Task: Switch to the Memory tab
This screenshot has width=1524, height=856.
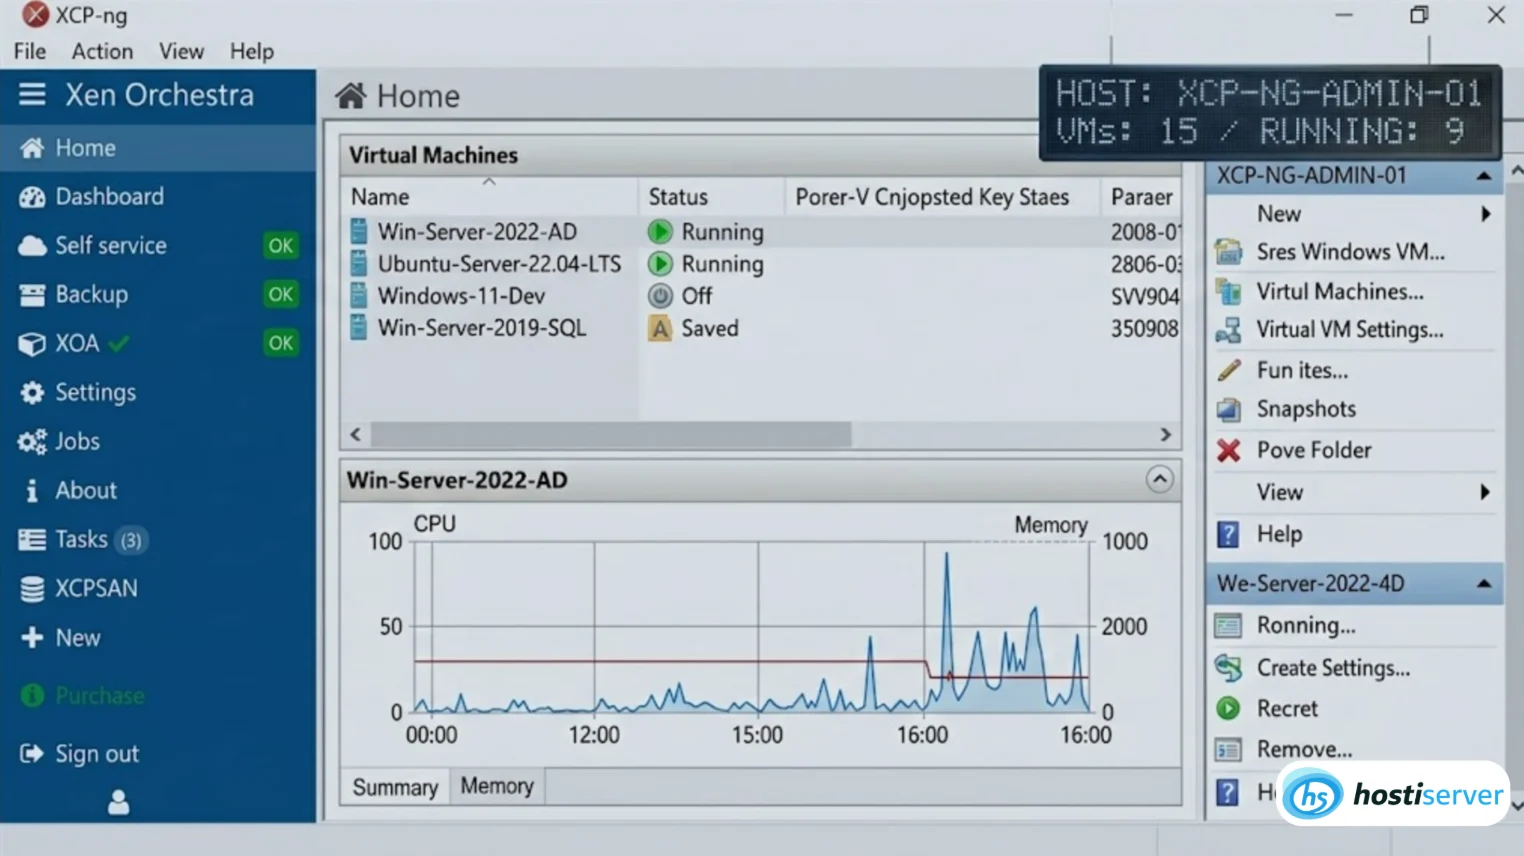Action: [x=497, y=787]
